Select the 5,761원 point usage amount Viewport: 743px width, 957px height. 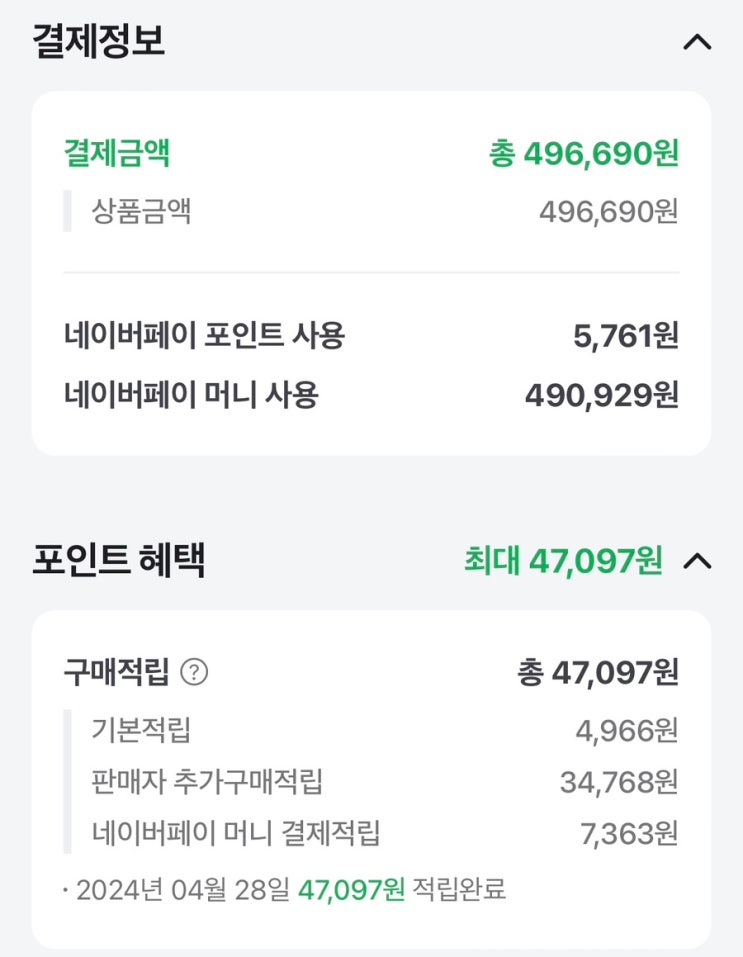[625, 336]
